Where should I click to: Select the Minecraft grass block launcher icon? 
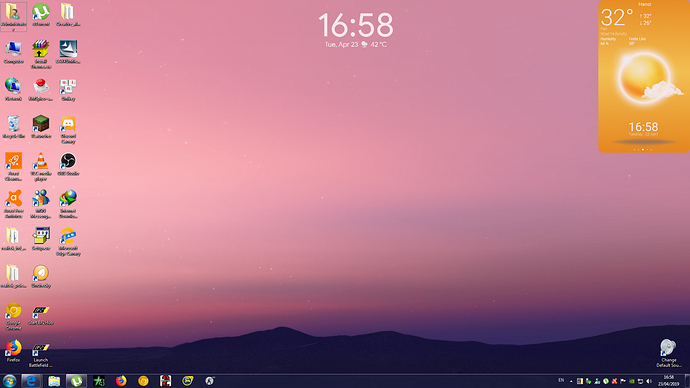click(40, 127)
